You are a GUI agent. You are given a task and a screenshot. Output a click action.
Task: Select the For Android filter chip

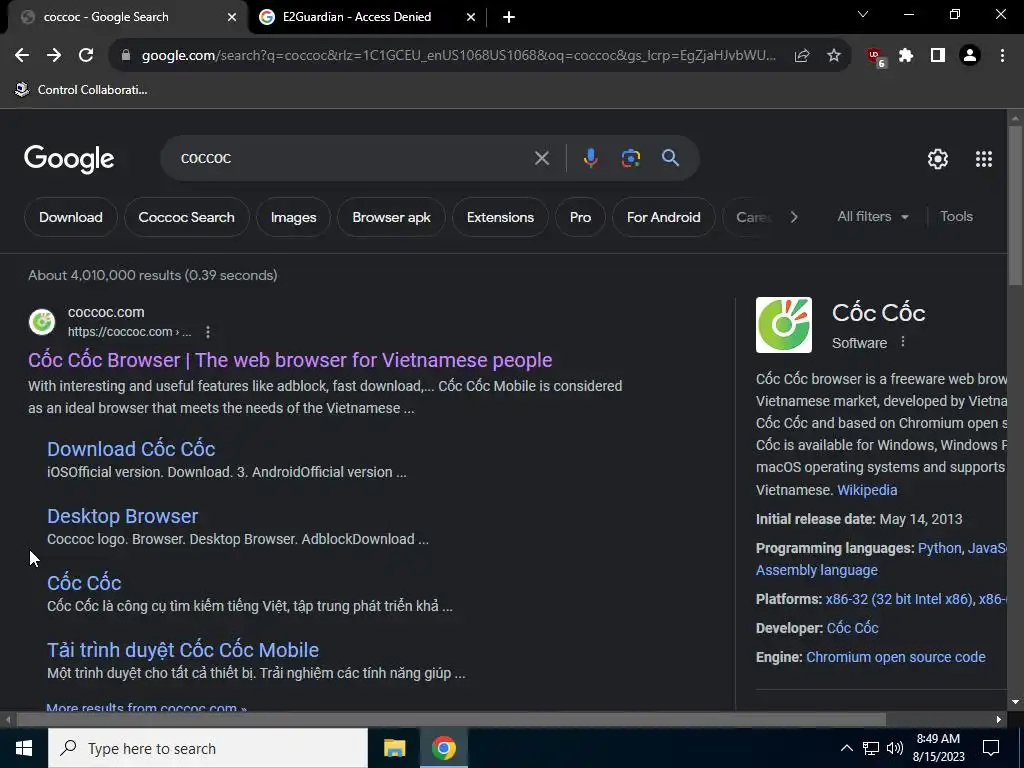click(x=664, y=217)
